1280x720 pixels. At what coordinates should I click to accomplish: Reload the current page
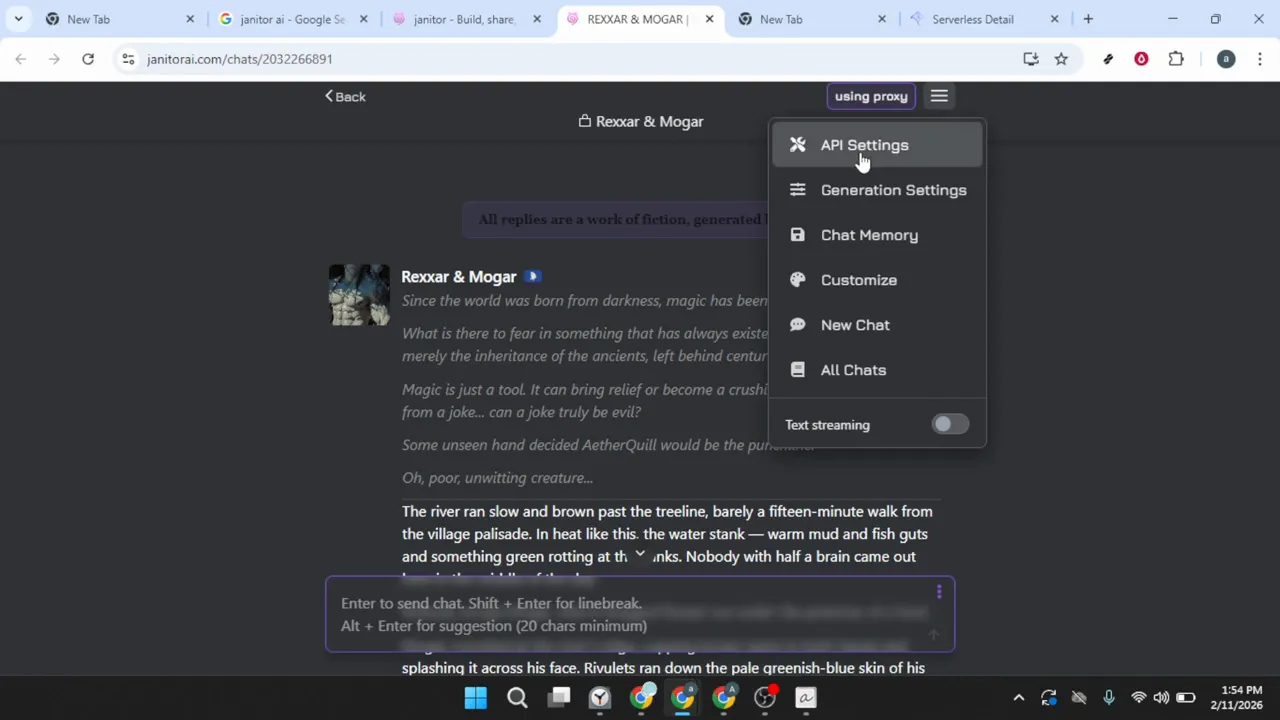88,59
